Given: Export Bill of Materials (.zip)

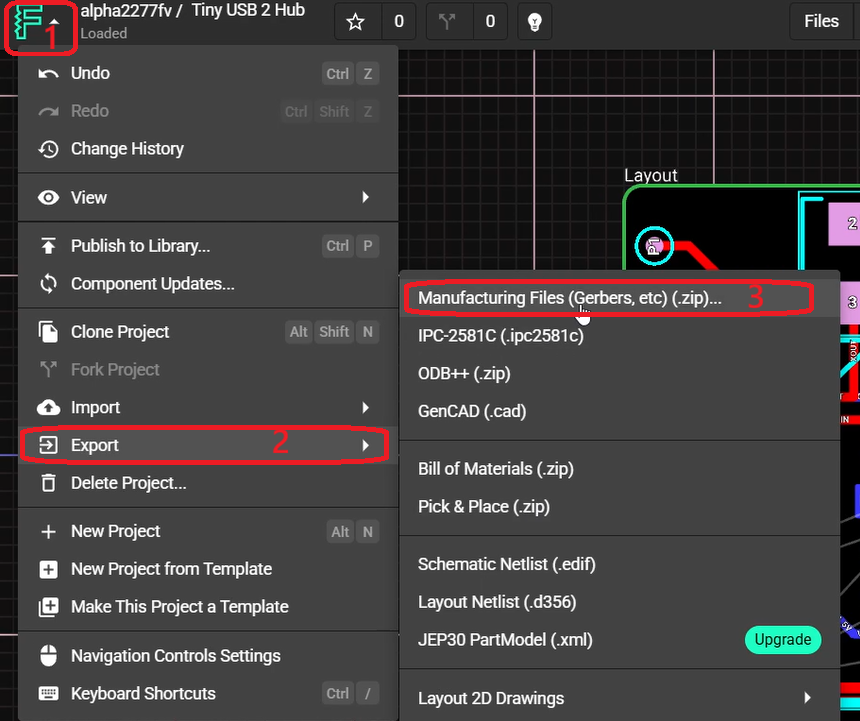Looking at the screenshot, I should point(620,469).
